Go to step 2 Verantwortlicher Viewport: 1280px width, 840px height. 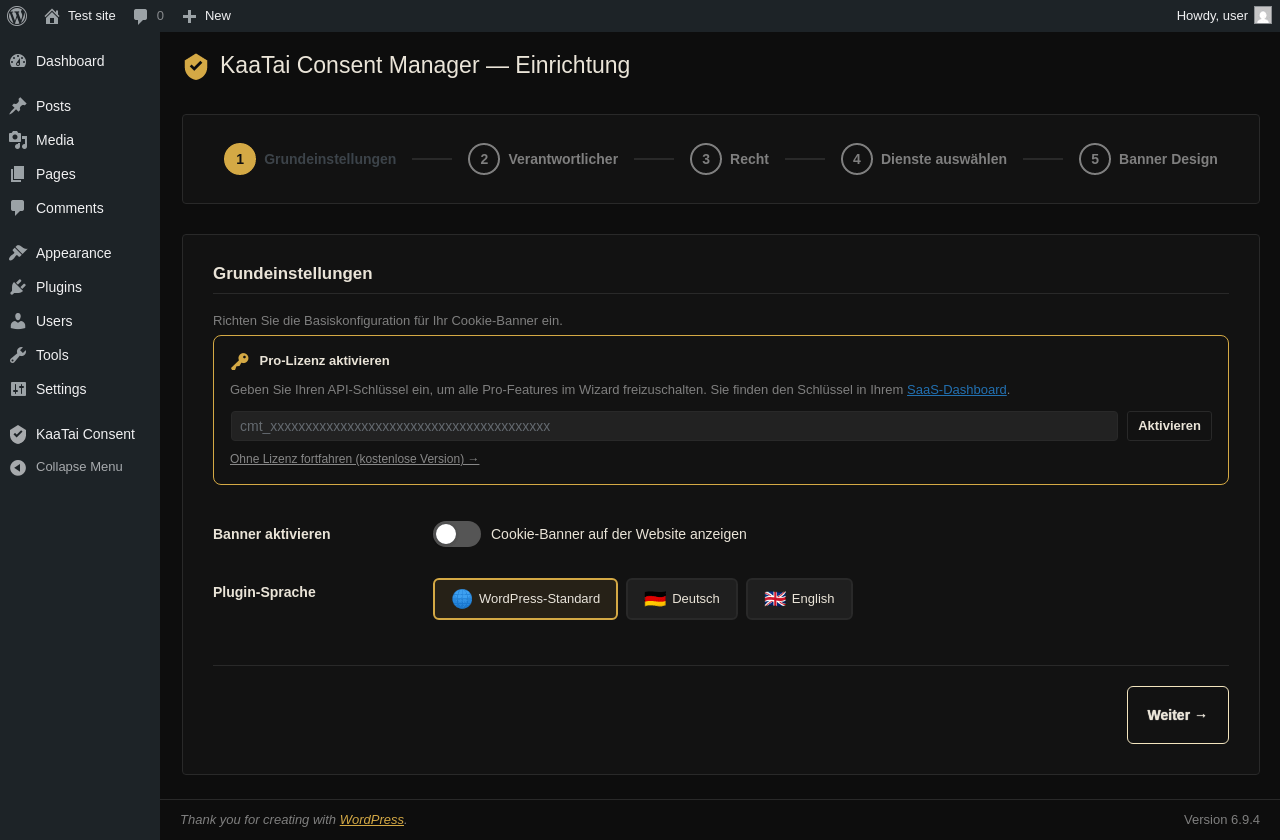(543, 159)
